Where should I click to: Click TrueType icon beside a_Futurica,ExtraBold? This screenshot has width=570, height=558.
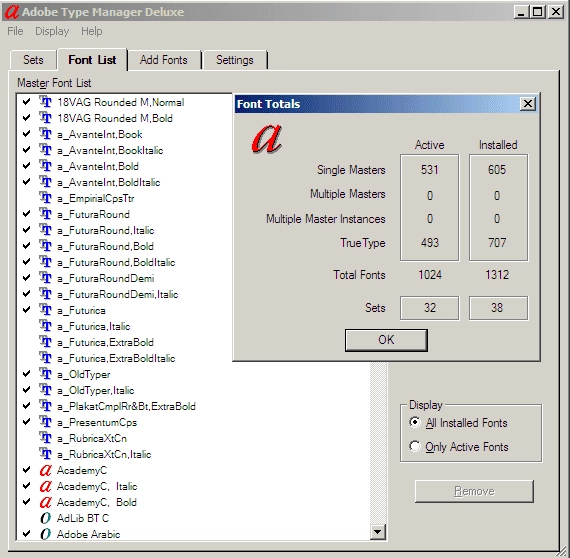pyautogui.click(x=45, y=342)
